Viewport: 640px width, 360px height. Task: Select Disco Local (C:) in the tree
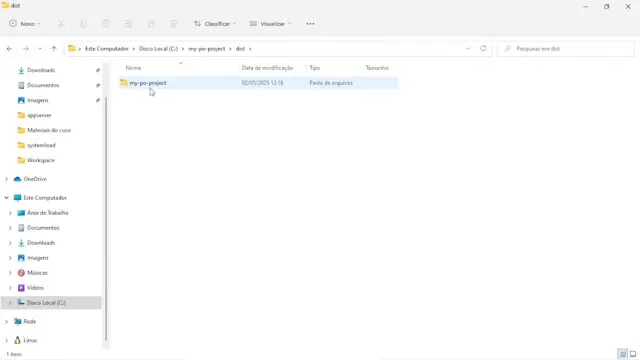pos(46,303)
